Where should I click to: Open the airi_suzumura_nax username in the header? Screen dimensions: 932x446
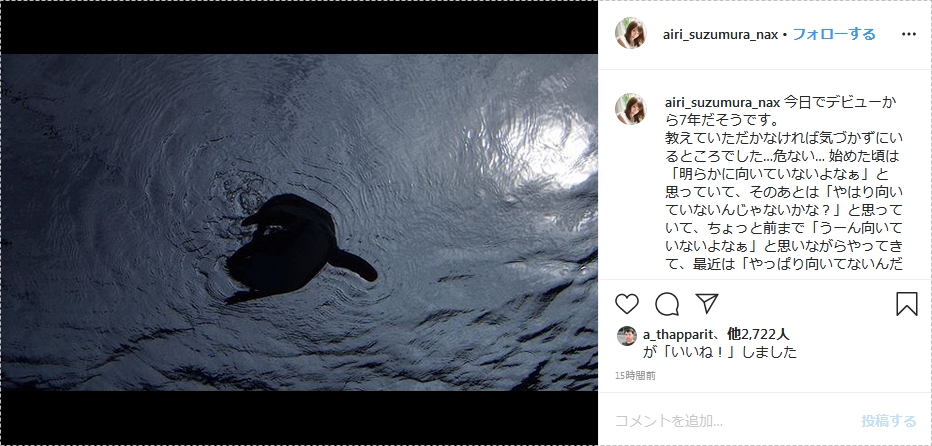(x=720, y=34)
